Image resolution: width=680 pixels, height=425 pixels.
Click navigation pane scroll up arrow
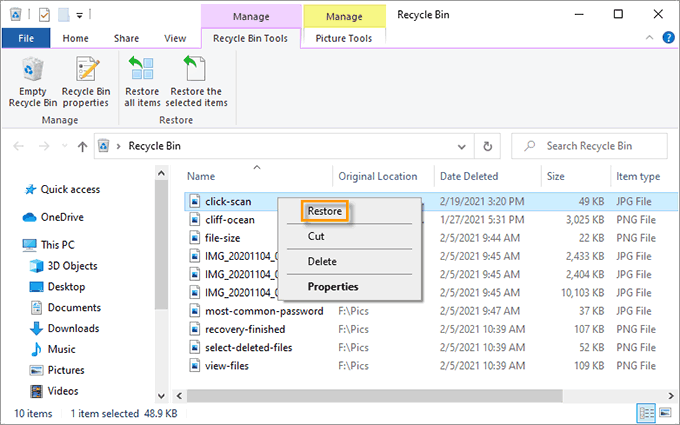161,173
